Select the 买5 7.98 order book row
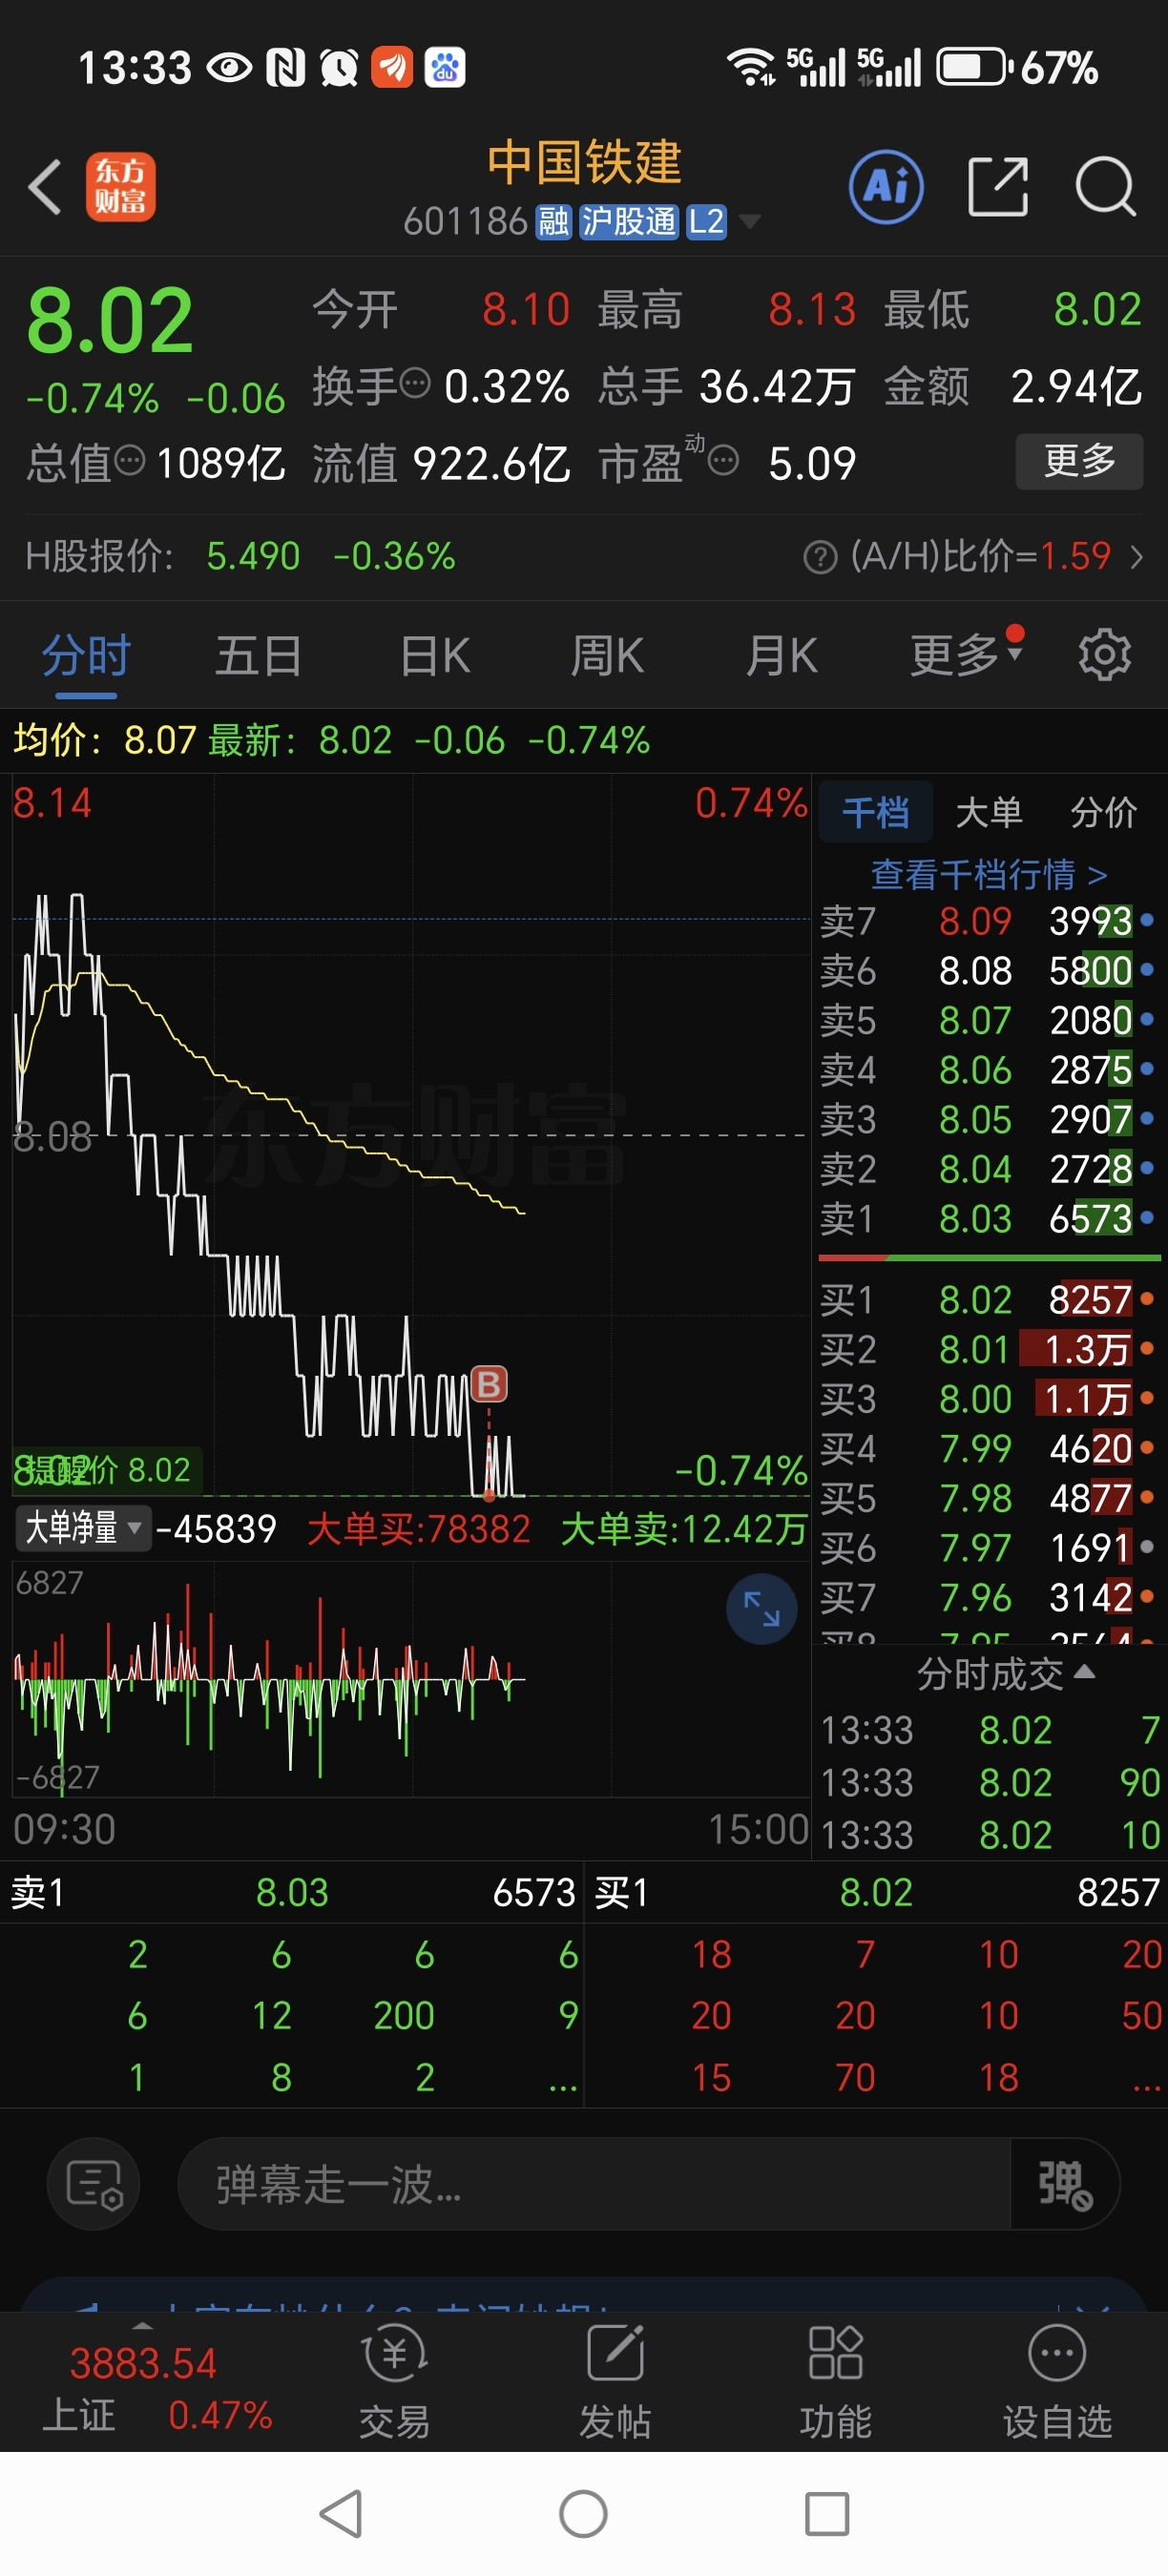This screenshot has width=1168, height=2576. point(989,1498)
